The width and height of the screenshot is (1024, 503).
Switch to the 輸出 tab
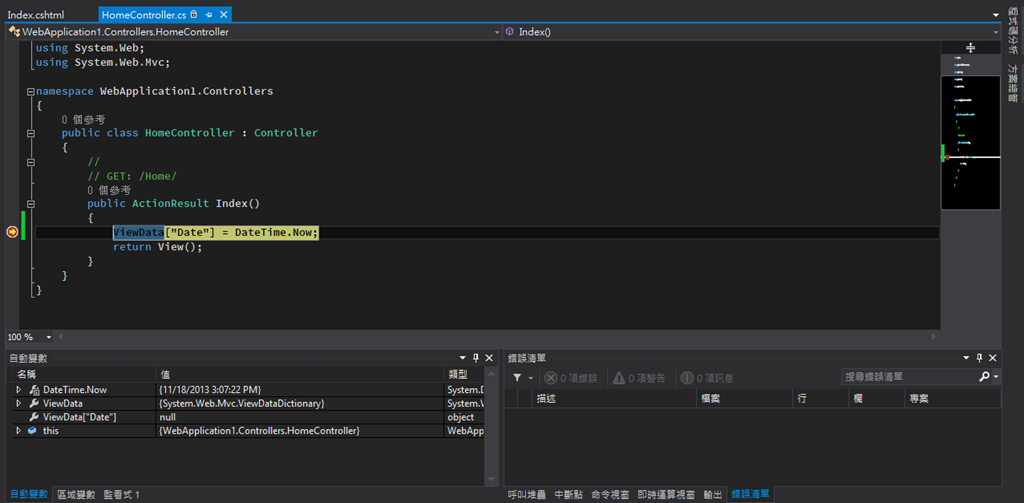712,495
